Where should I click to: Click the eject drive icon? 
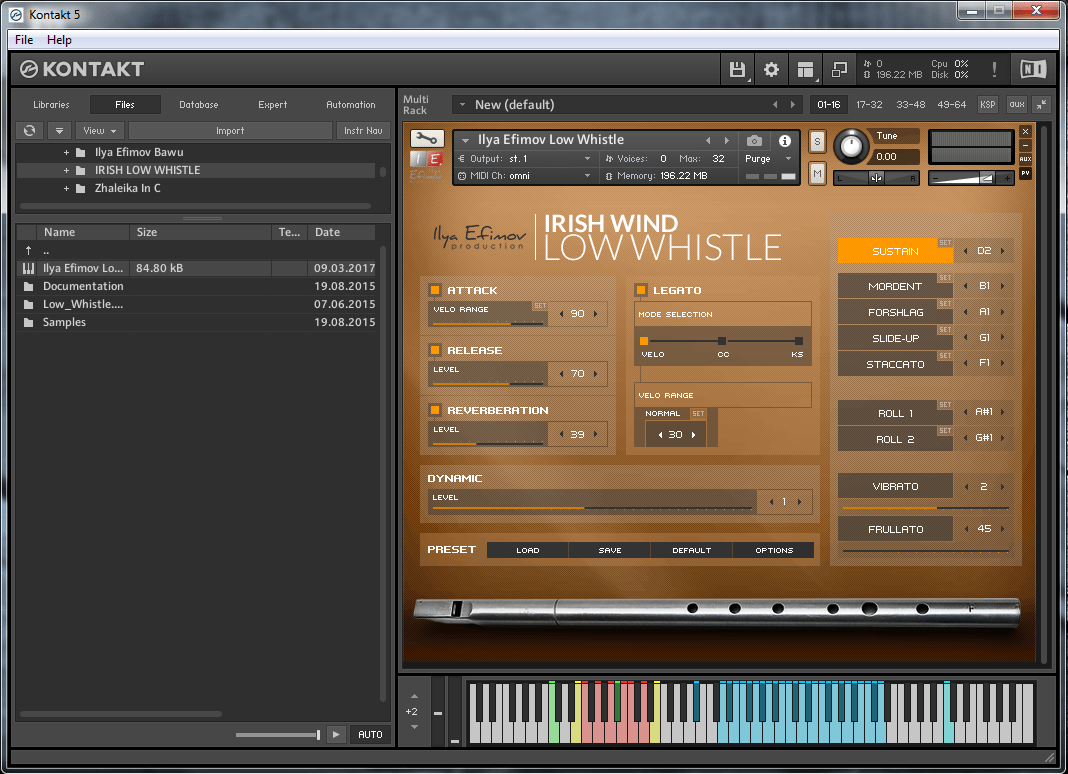pyautogui.click(x=59, y=130)
